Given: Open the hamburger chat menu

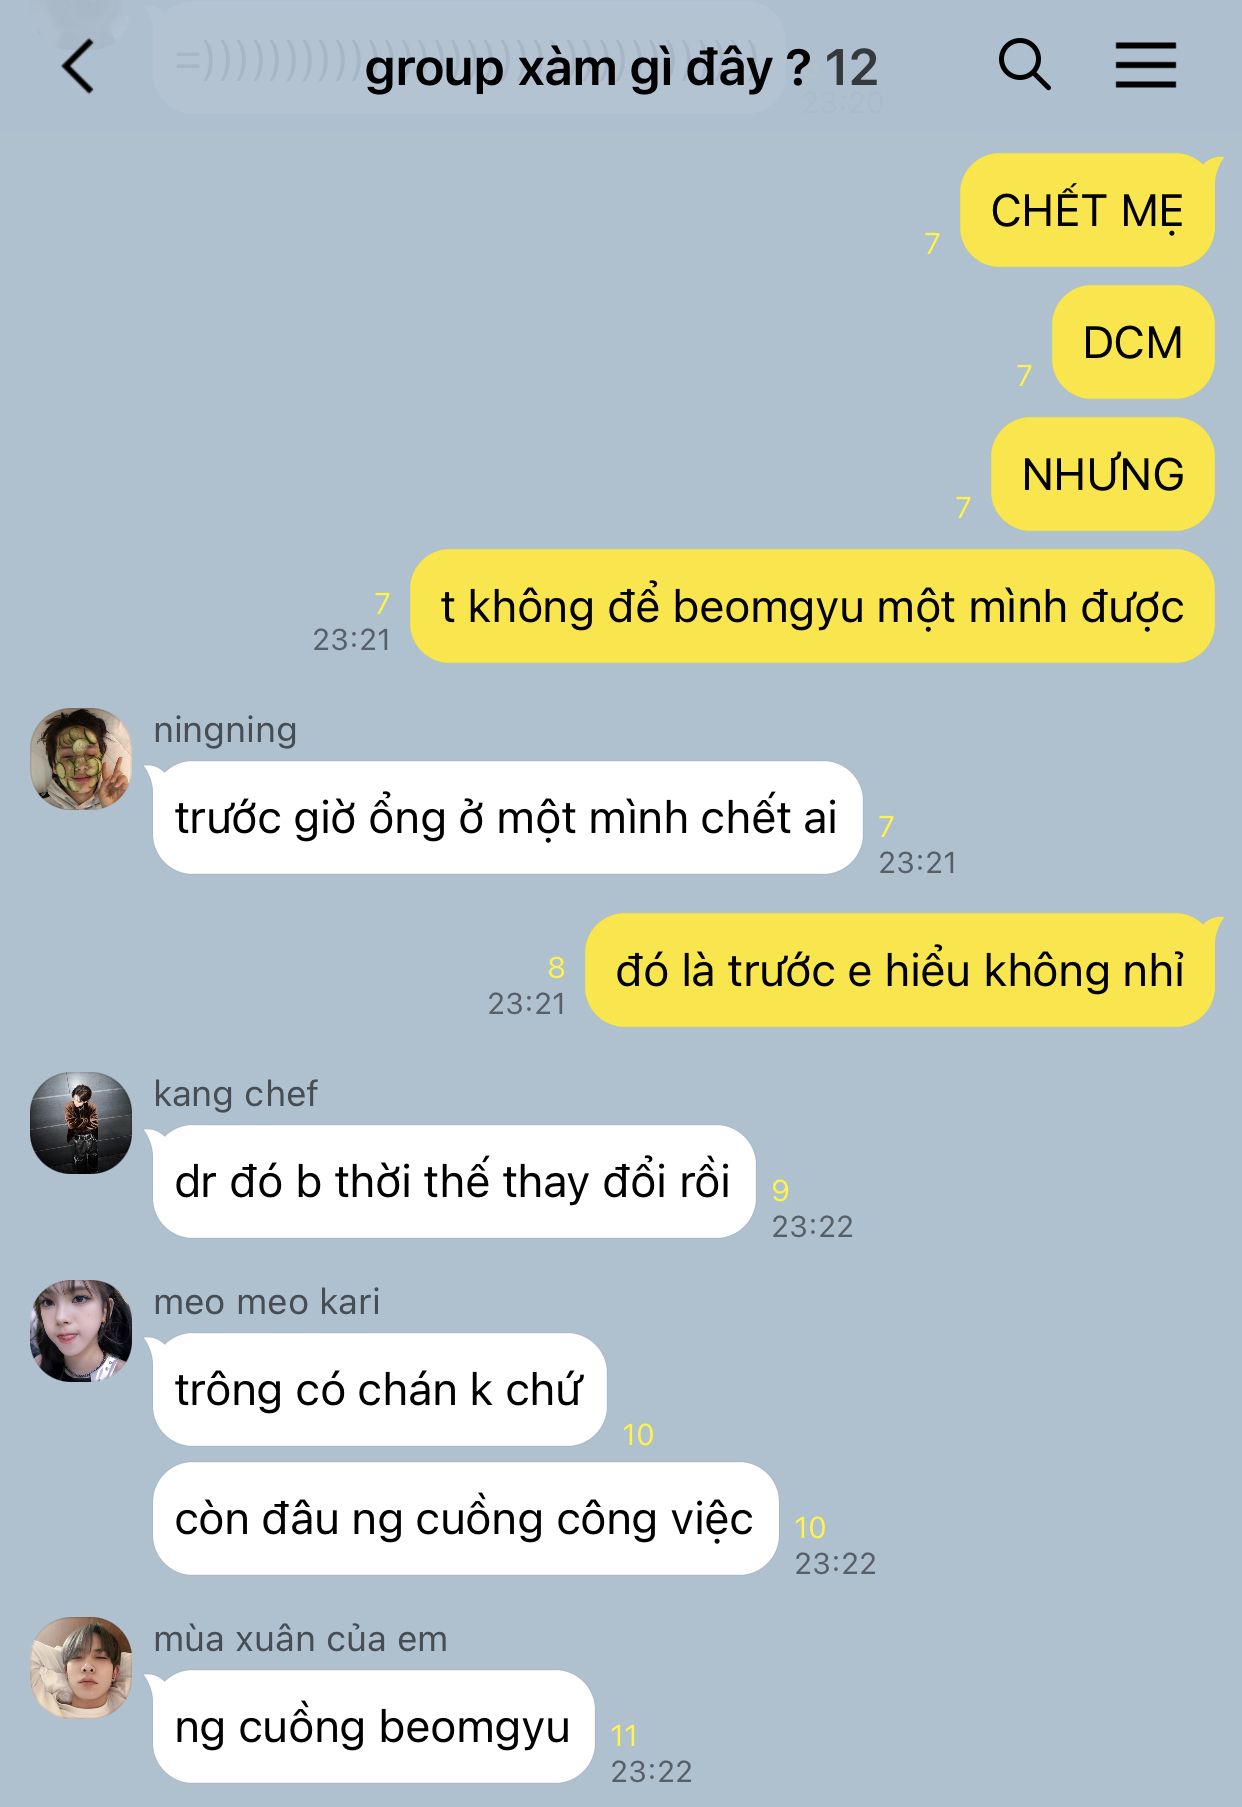Looking at the screenshot, I should tap(1145, 66).
